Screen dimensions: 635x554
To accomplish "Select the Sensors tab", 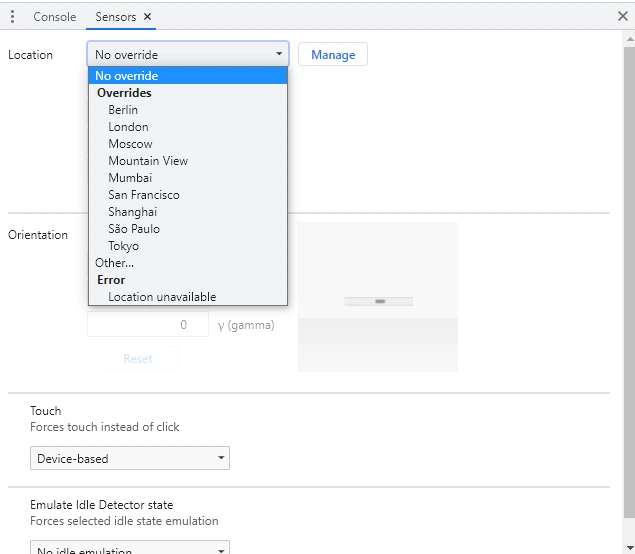I will click(115, 17).
